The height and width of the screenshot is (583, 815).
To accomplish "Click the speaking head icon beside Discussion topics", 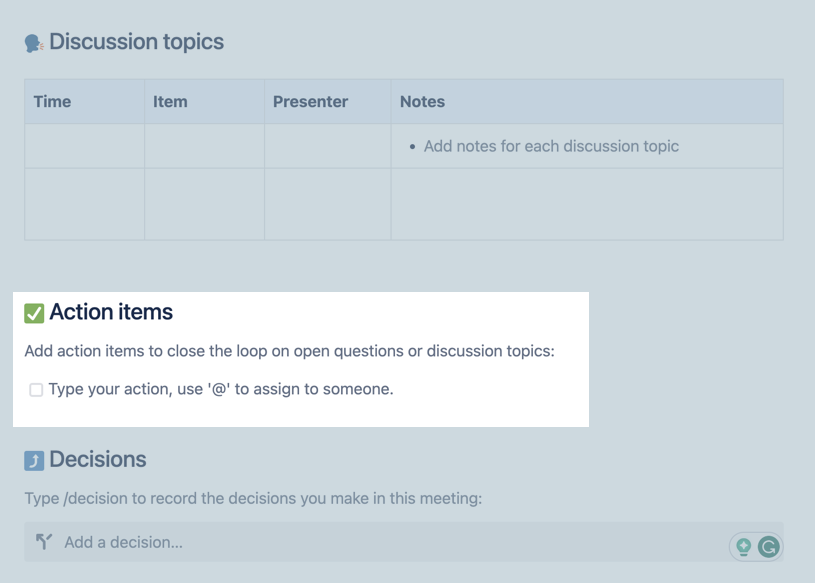I will 34,41.
